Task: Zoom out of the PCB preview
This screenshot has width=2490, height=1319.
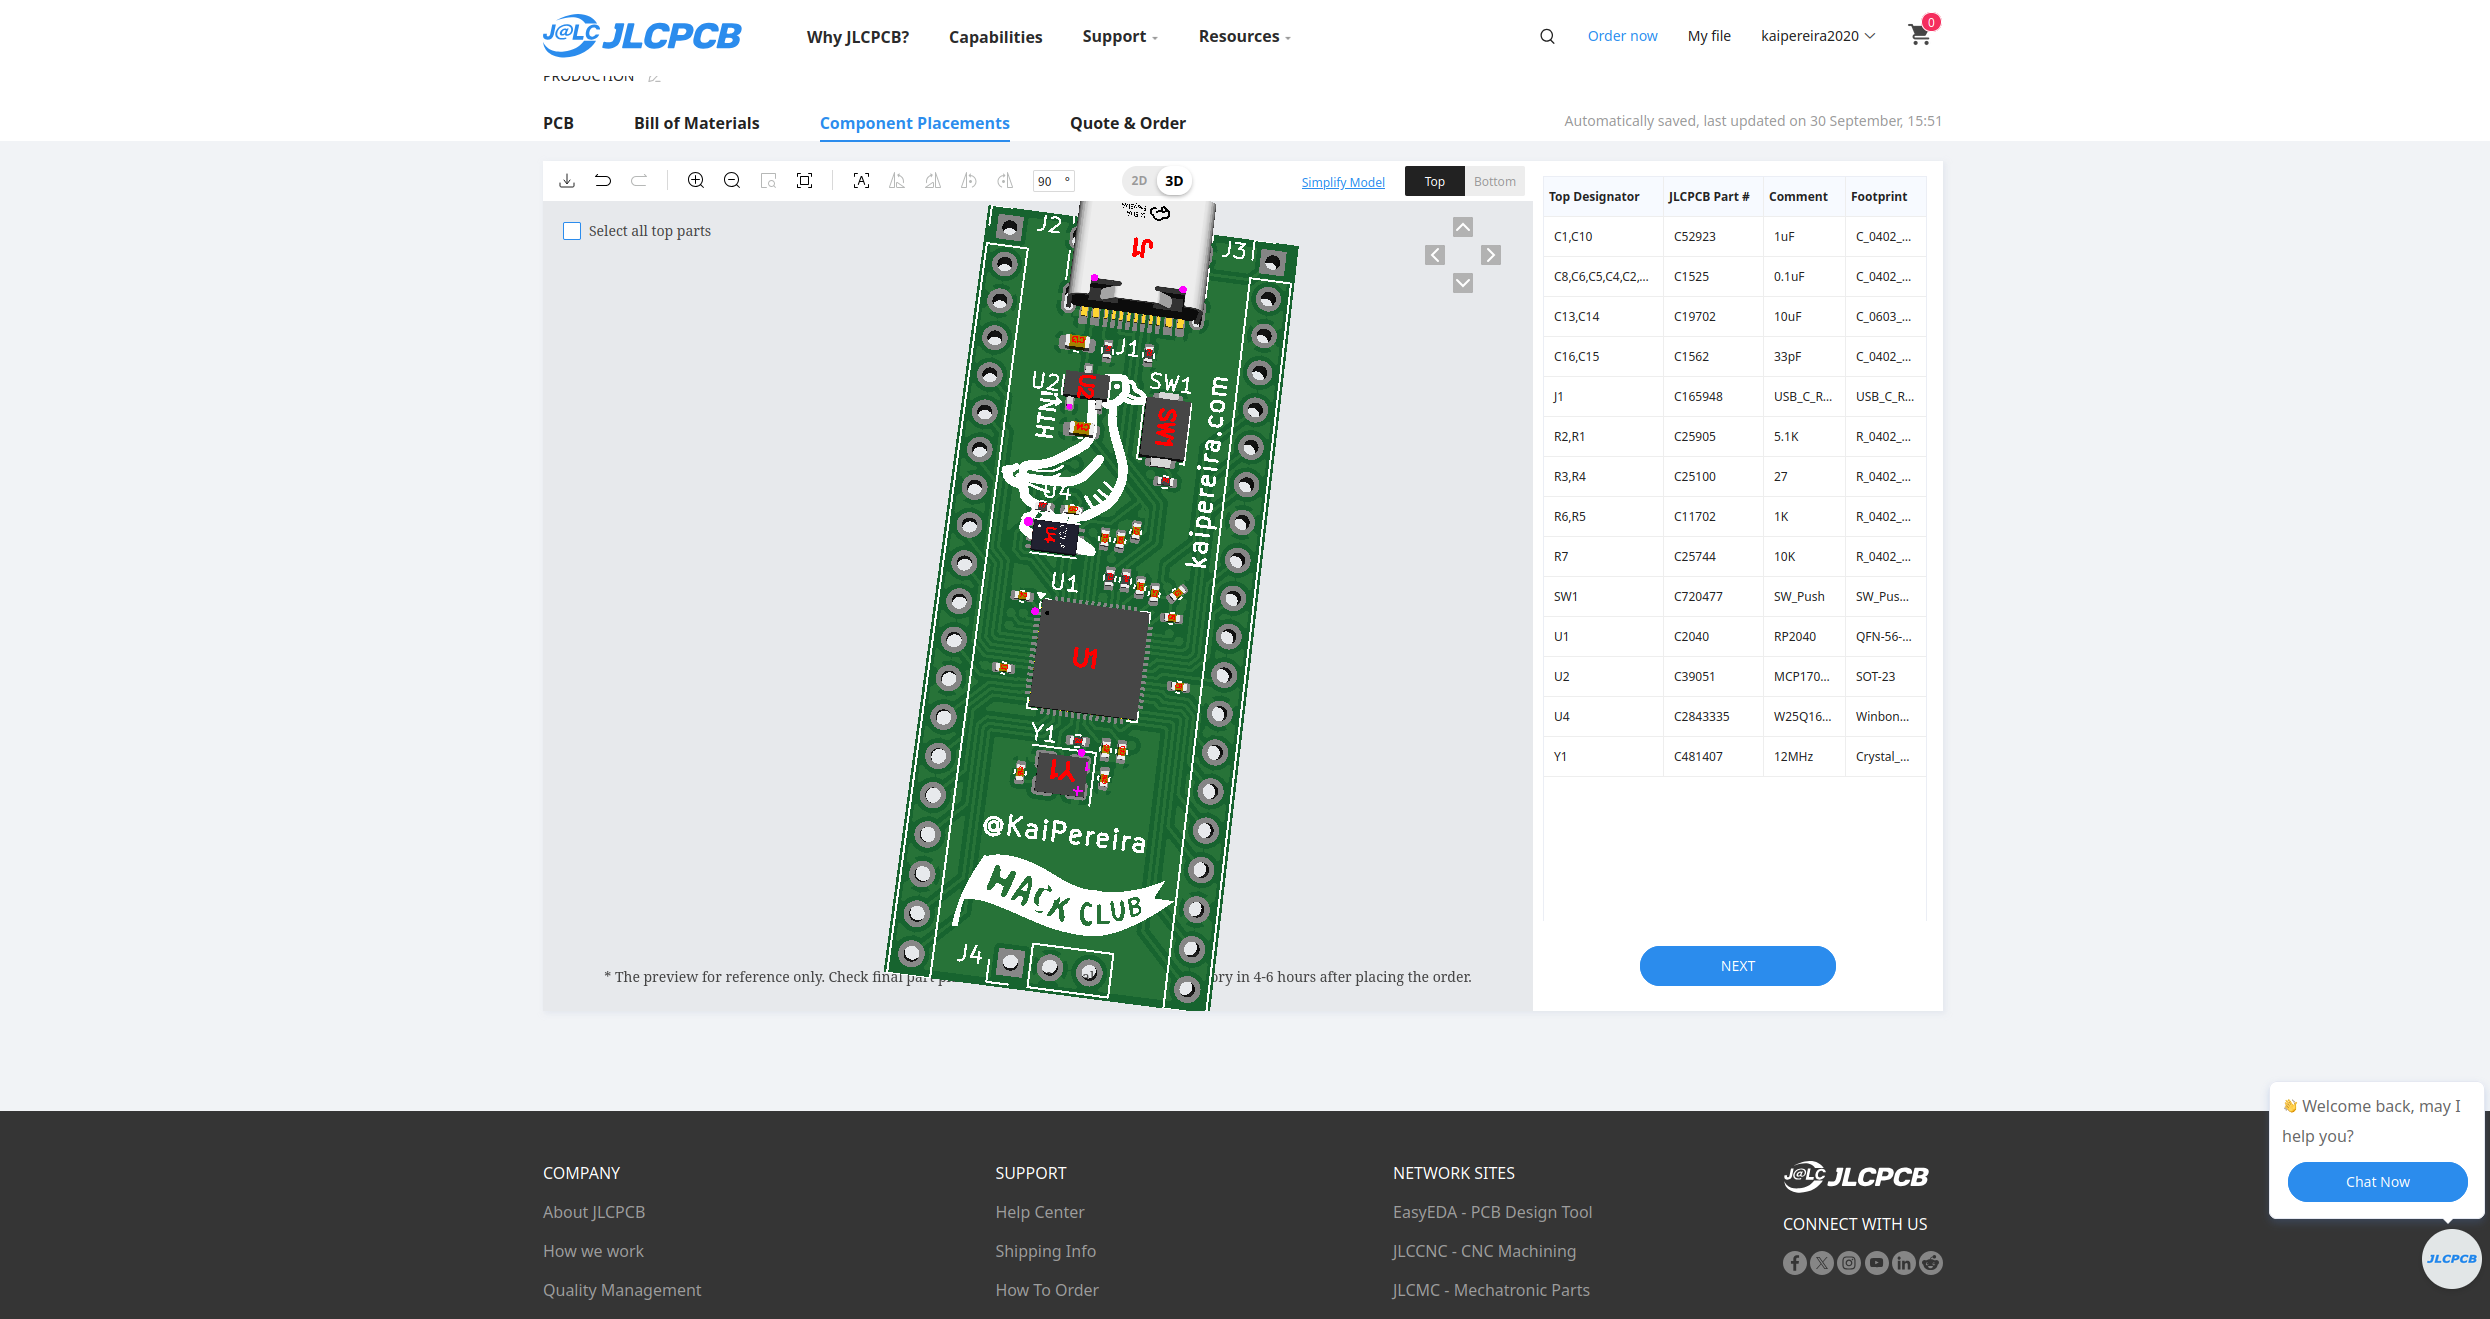Action: point(732,181)
